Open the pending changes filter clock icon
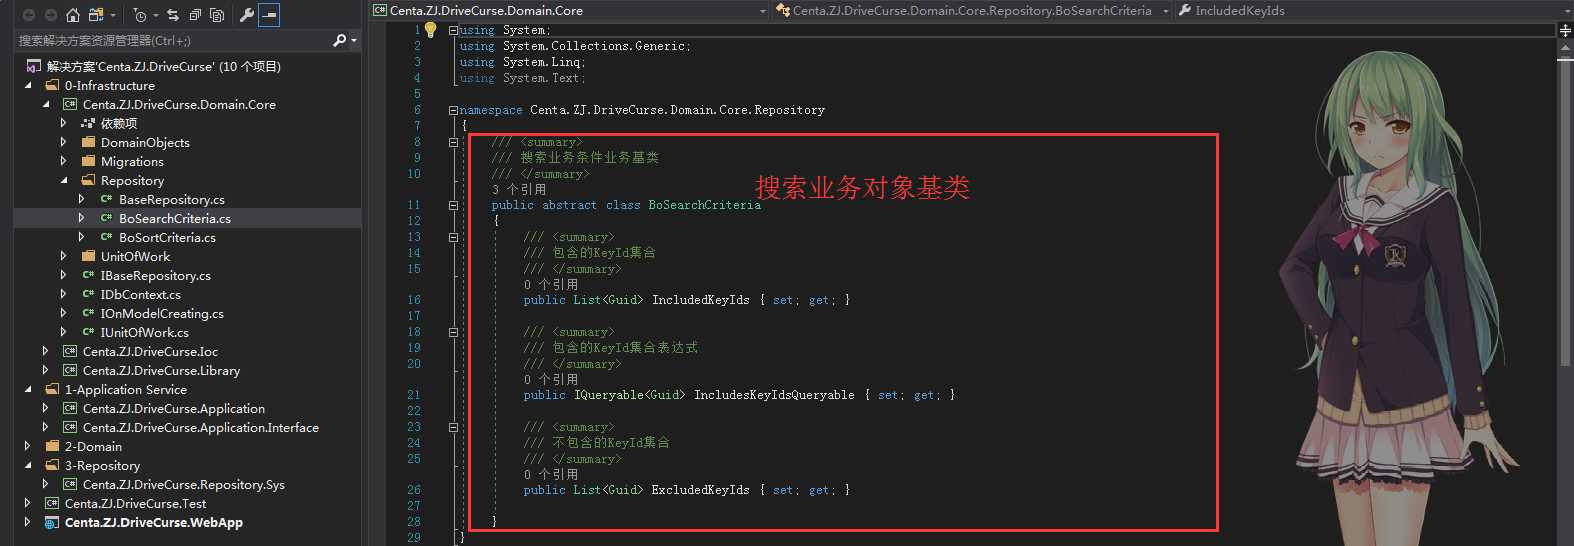 click(x=140, y=15)
